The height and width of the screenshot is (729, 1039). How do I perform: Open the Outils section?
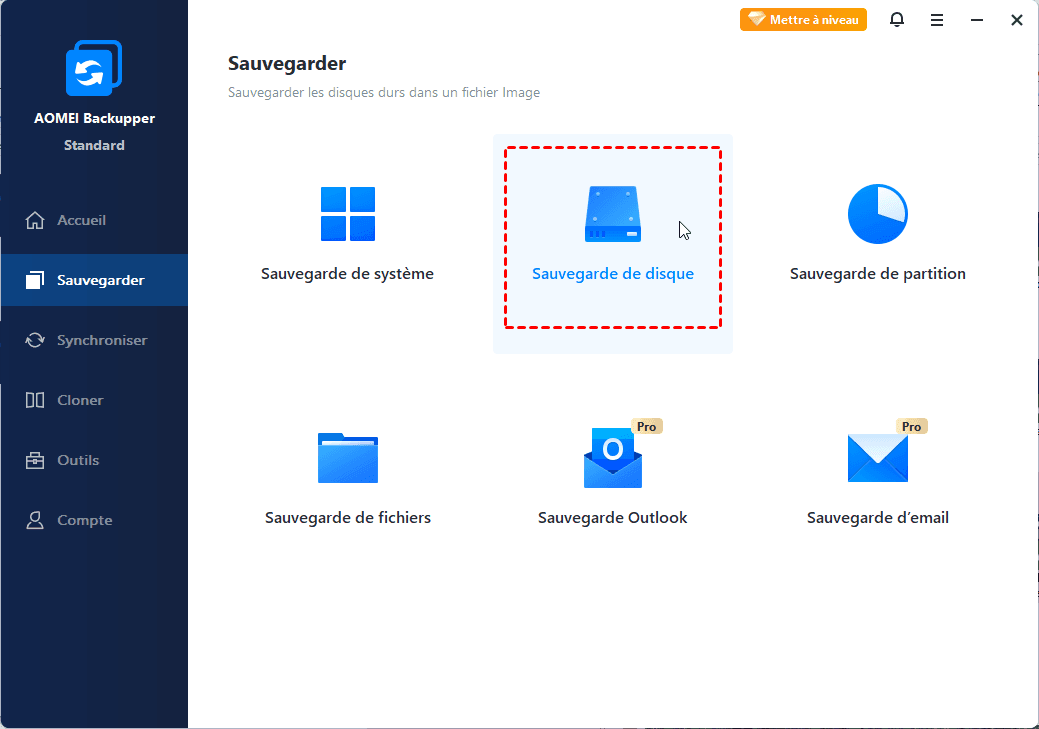[x=94, y=460]
